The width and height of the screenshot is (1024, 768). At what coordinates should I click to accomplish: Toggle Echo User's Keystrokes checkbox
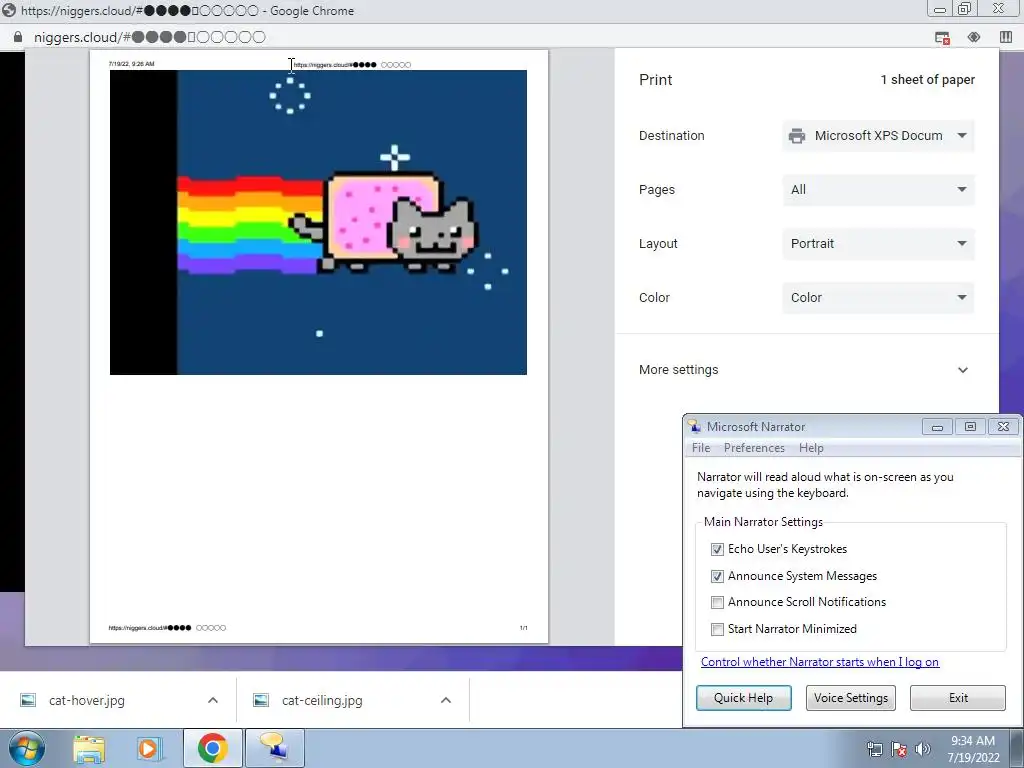[717, 549]
